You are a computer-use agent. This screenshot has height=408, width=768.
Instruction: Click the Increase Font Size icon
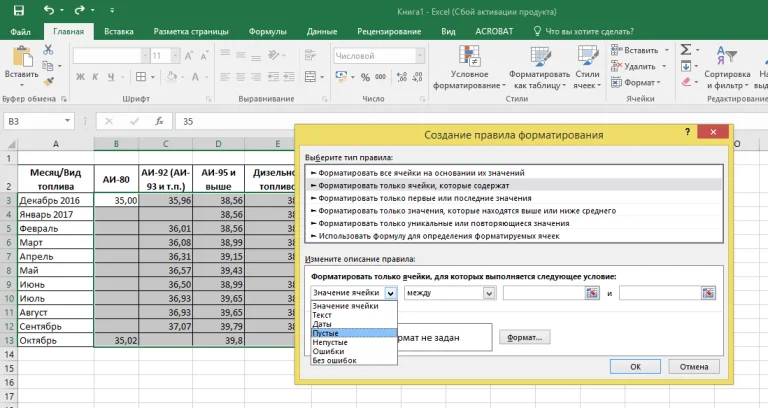click(189, 56)
